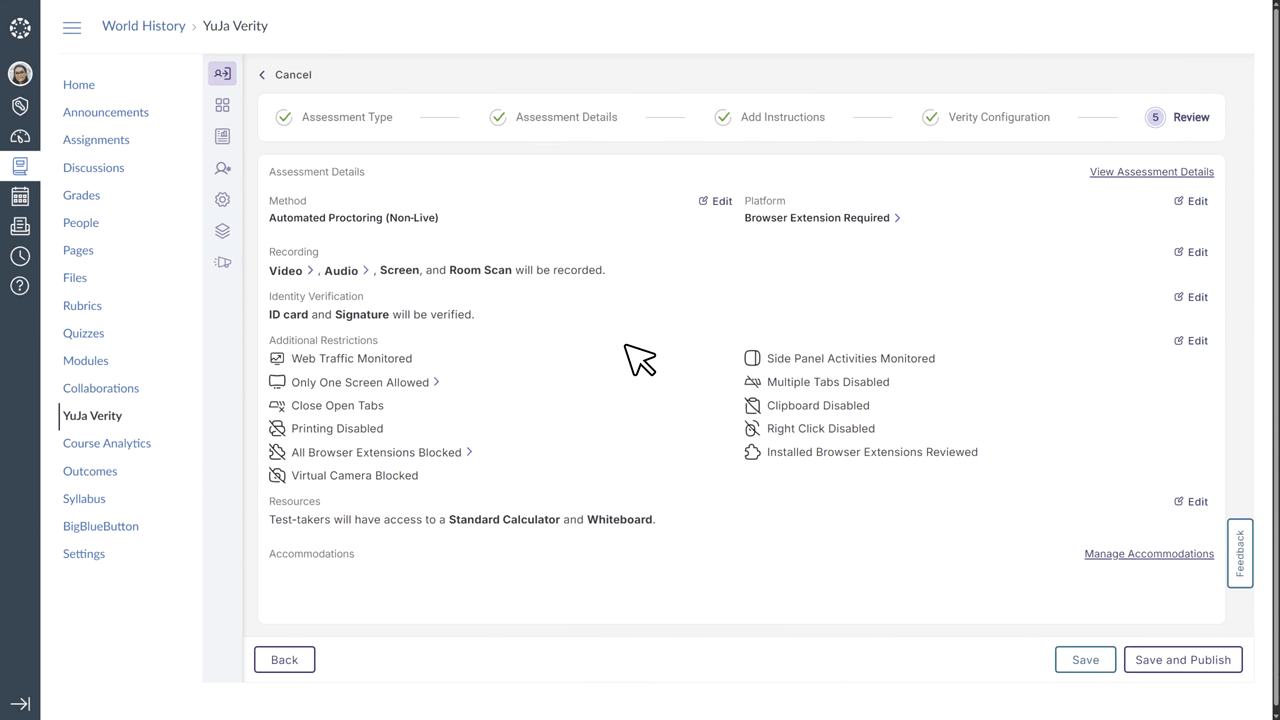Open Grades in course menu
This screenshot has height=720, width=1280.
81,195
